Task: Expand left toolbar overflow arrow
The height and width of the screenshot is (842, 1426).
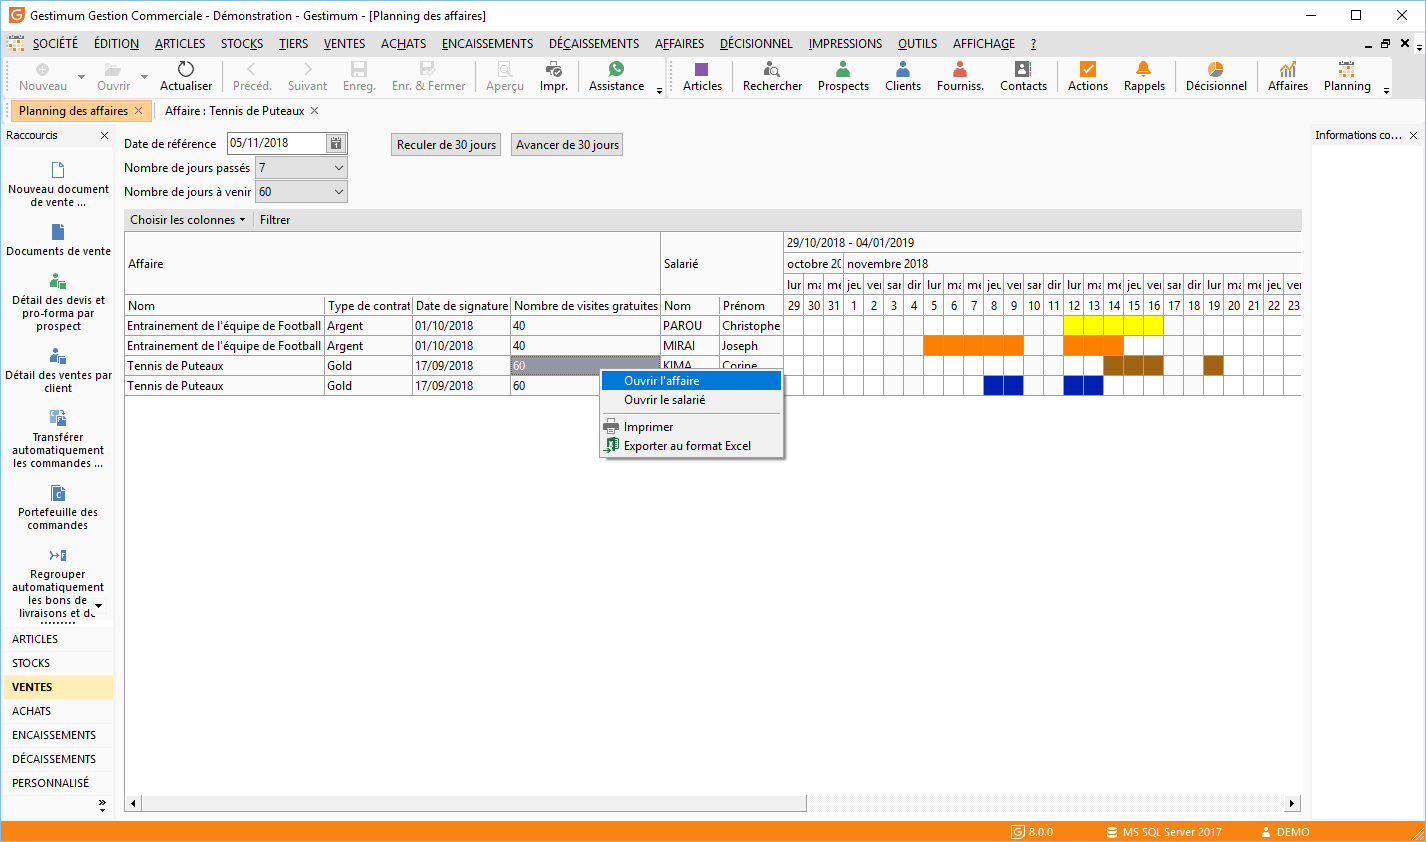Action: [x=659, y=91]
